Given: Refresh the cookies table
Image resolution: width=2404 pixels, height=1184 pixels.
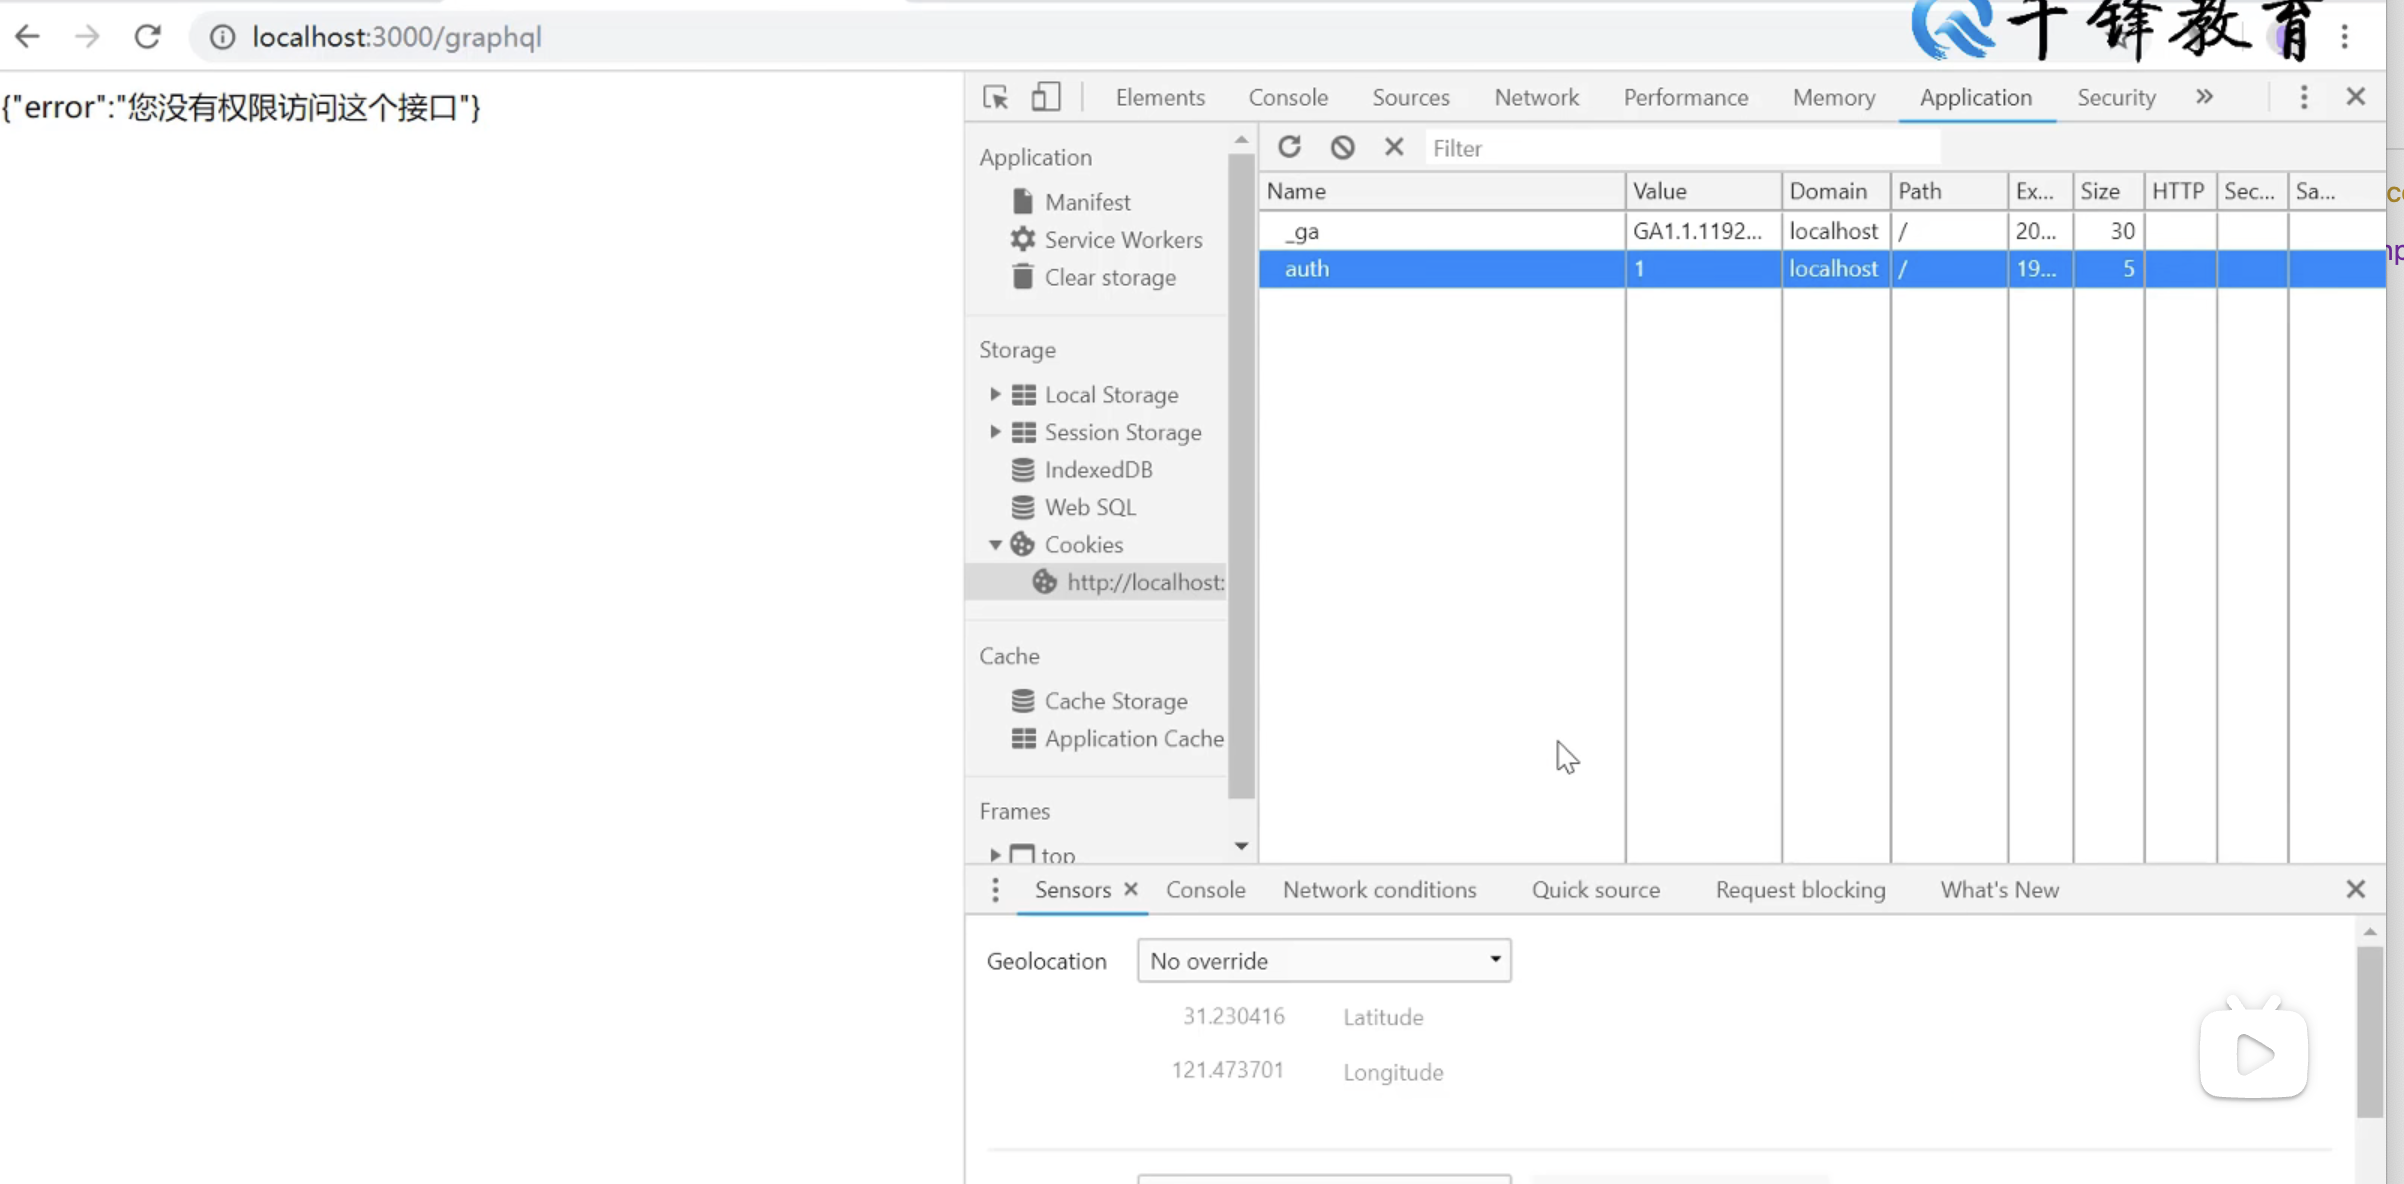Looking at the screenshot, I should (x=1289, y=148).
